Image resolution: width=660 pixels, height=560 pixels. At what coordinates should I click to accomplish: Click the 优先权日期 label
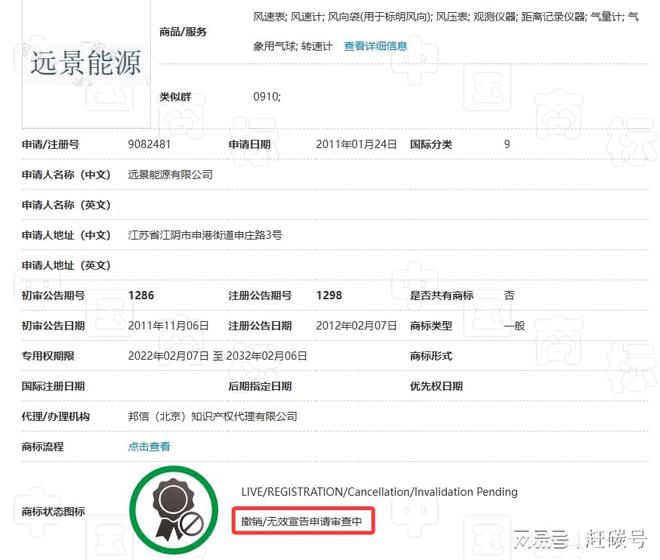tap(436, 386)
